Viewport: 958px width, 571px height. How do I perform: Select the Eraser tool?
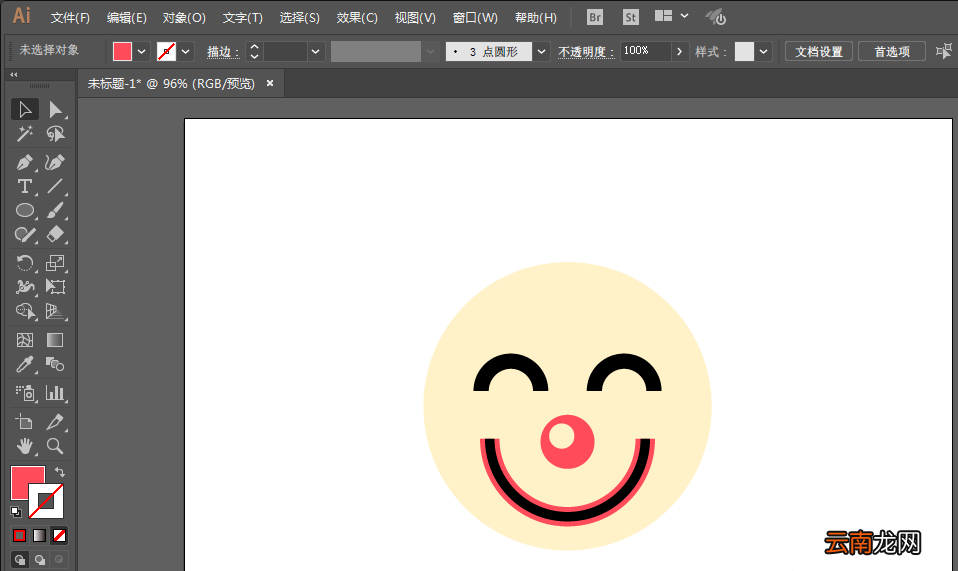55,234
